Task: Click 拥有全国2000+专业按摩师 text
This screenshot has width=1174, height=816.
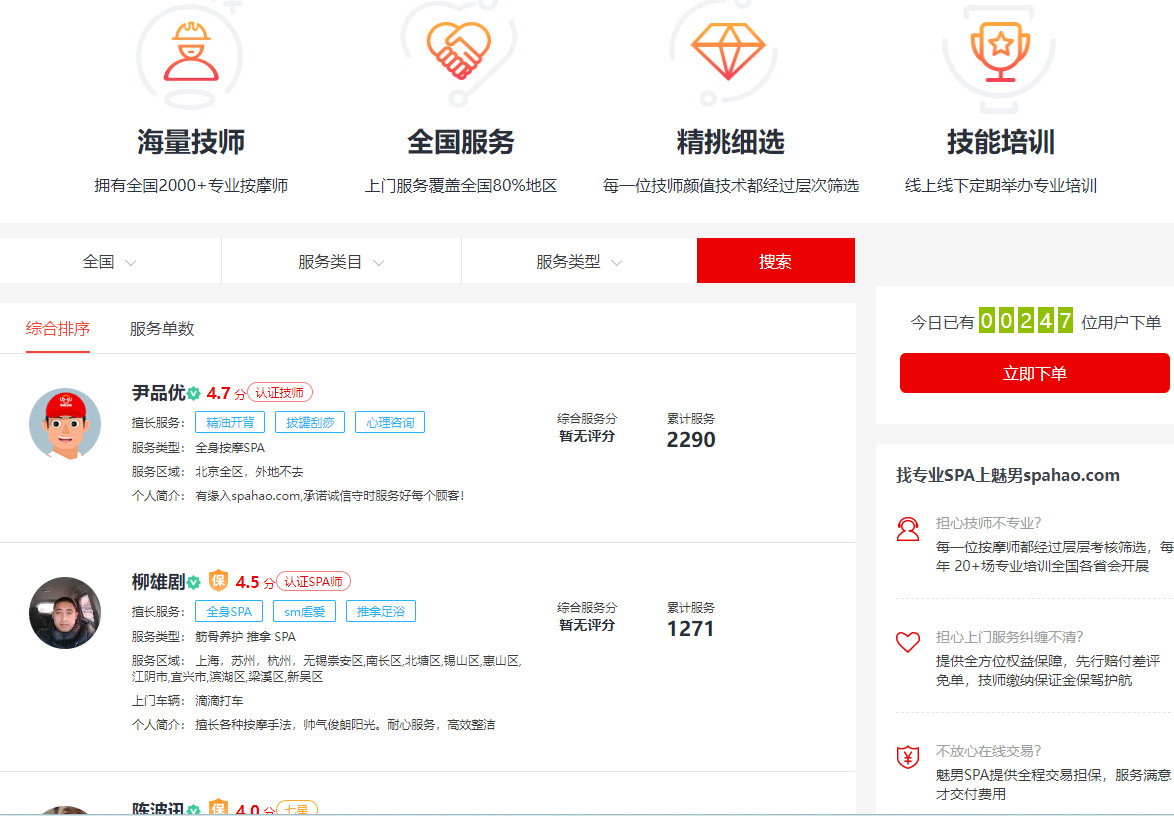Action: pyautogui.click(x=191, y=185)
